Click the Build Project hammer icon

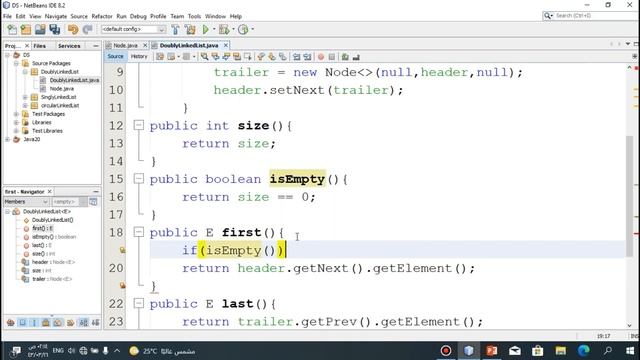[x=176, y=29]
